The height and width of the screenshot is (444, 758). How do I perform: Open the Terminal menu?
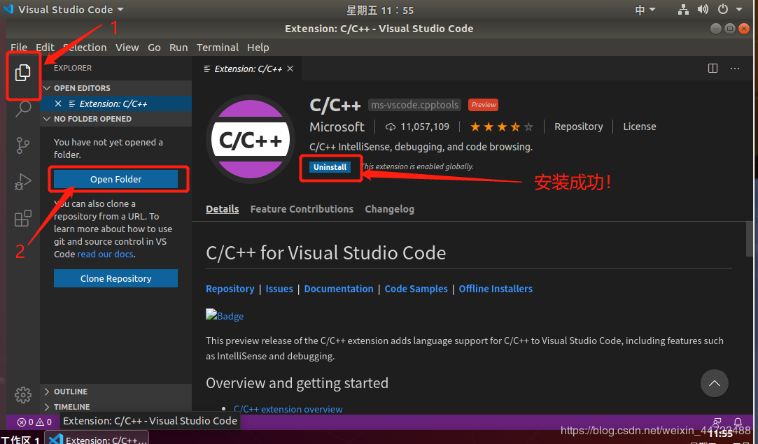pos(218,47)
